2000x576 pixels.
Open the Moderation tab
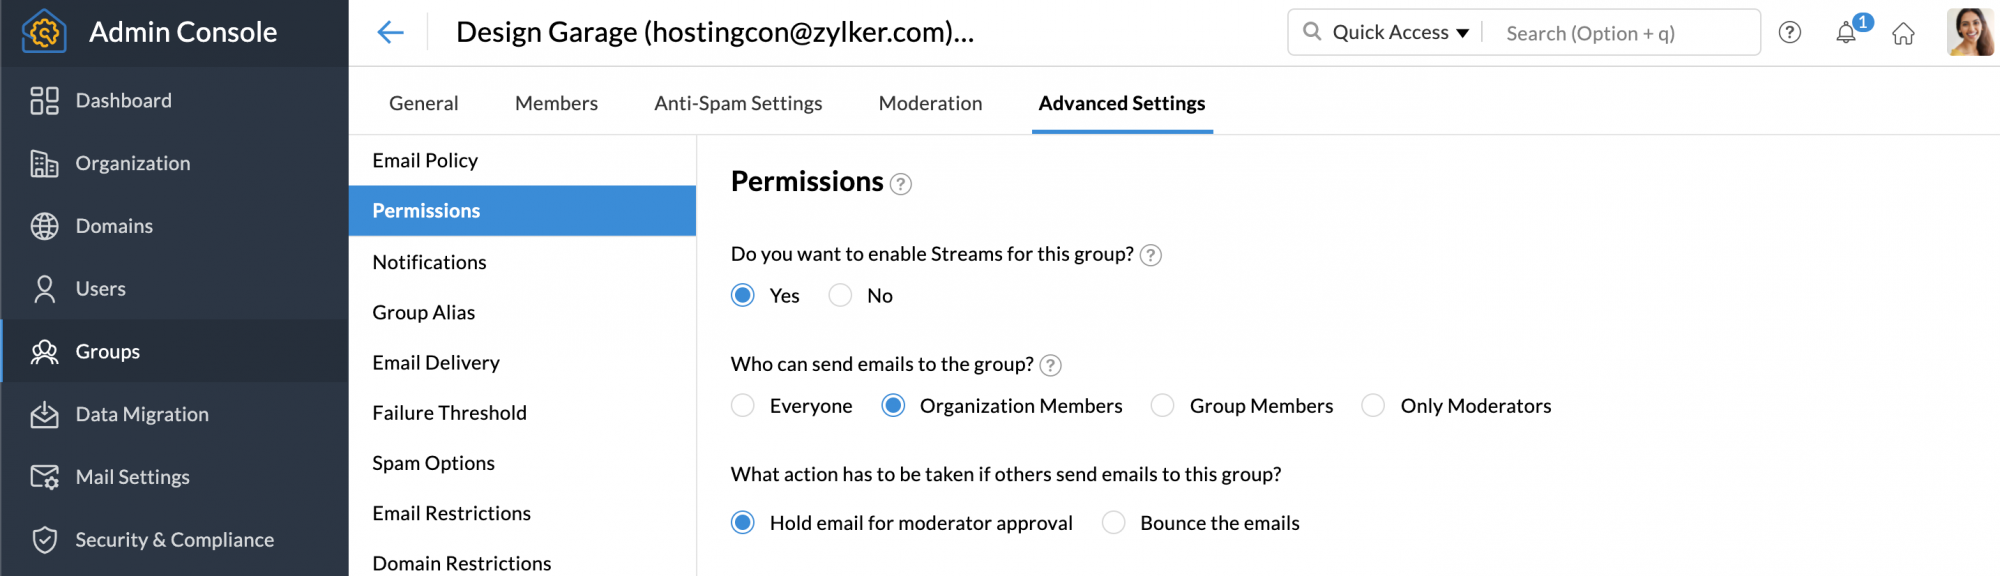pos(930,104)
